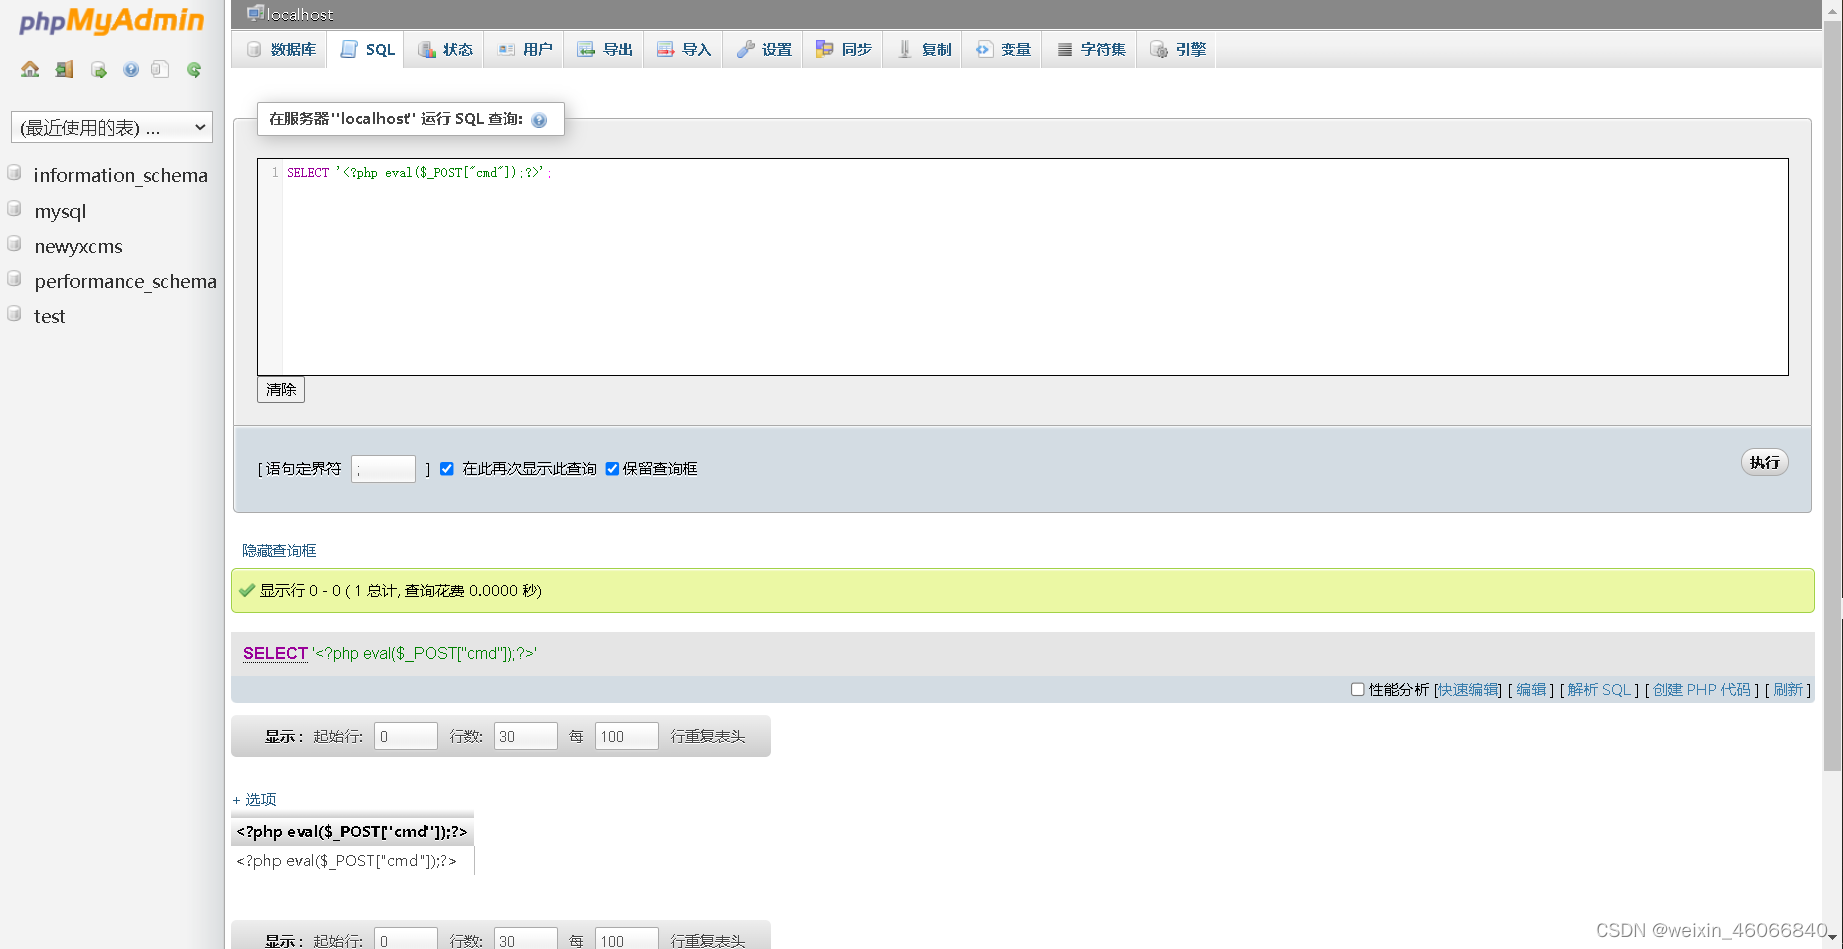Click the green reload navigation icon
Image resolution: width=1843 pixels, height=949 pixels.
tap(194, 69)
